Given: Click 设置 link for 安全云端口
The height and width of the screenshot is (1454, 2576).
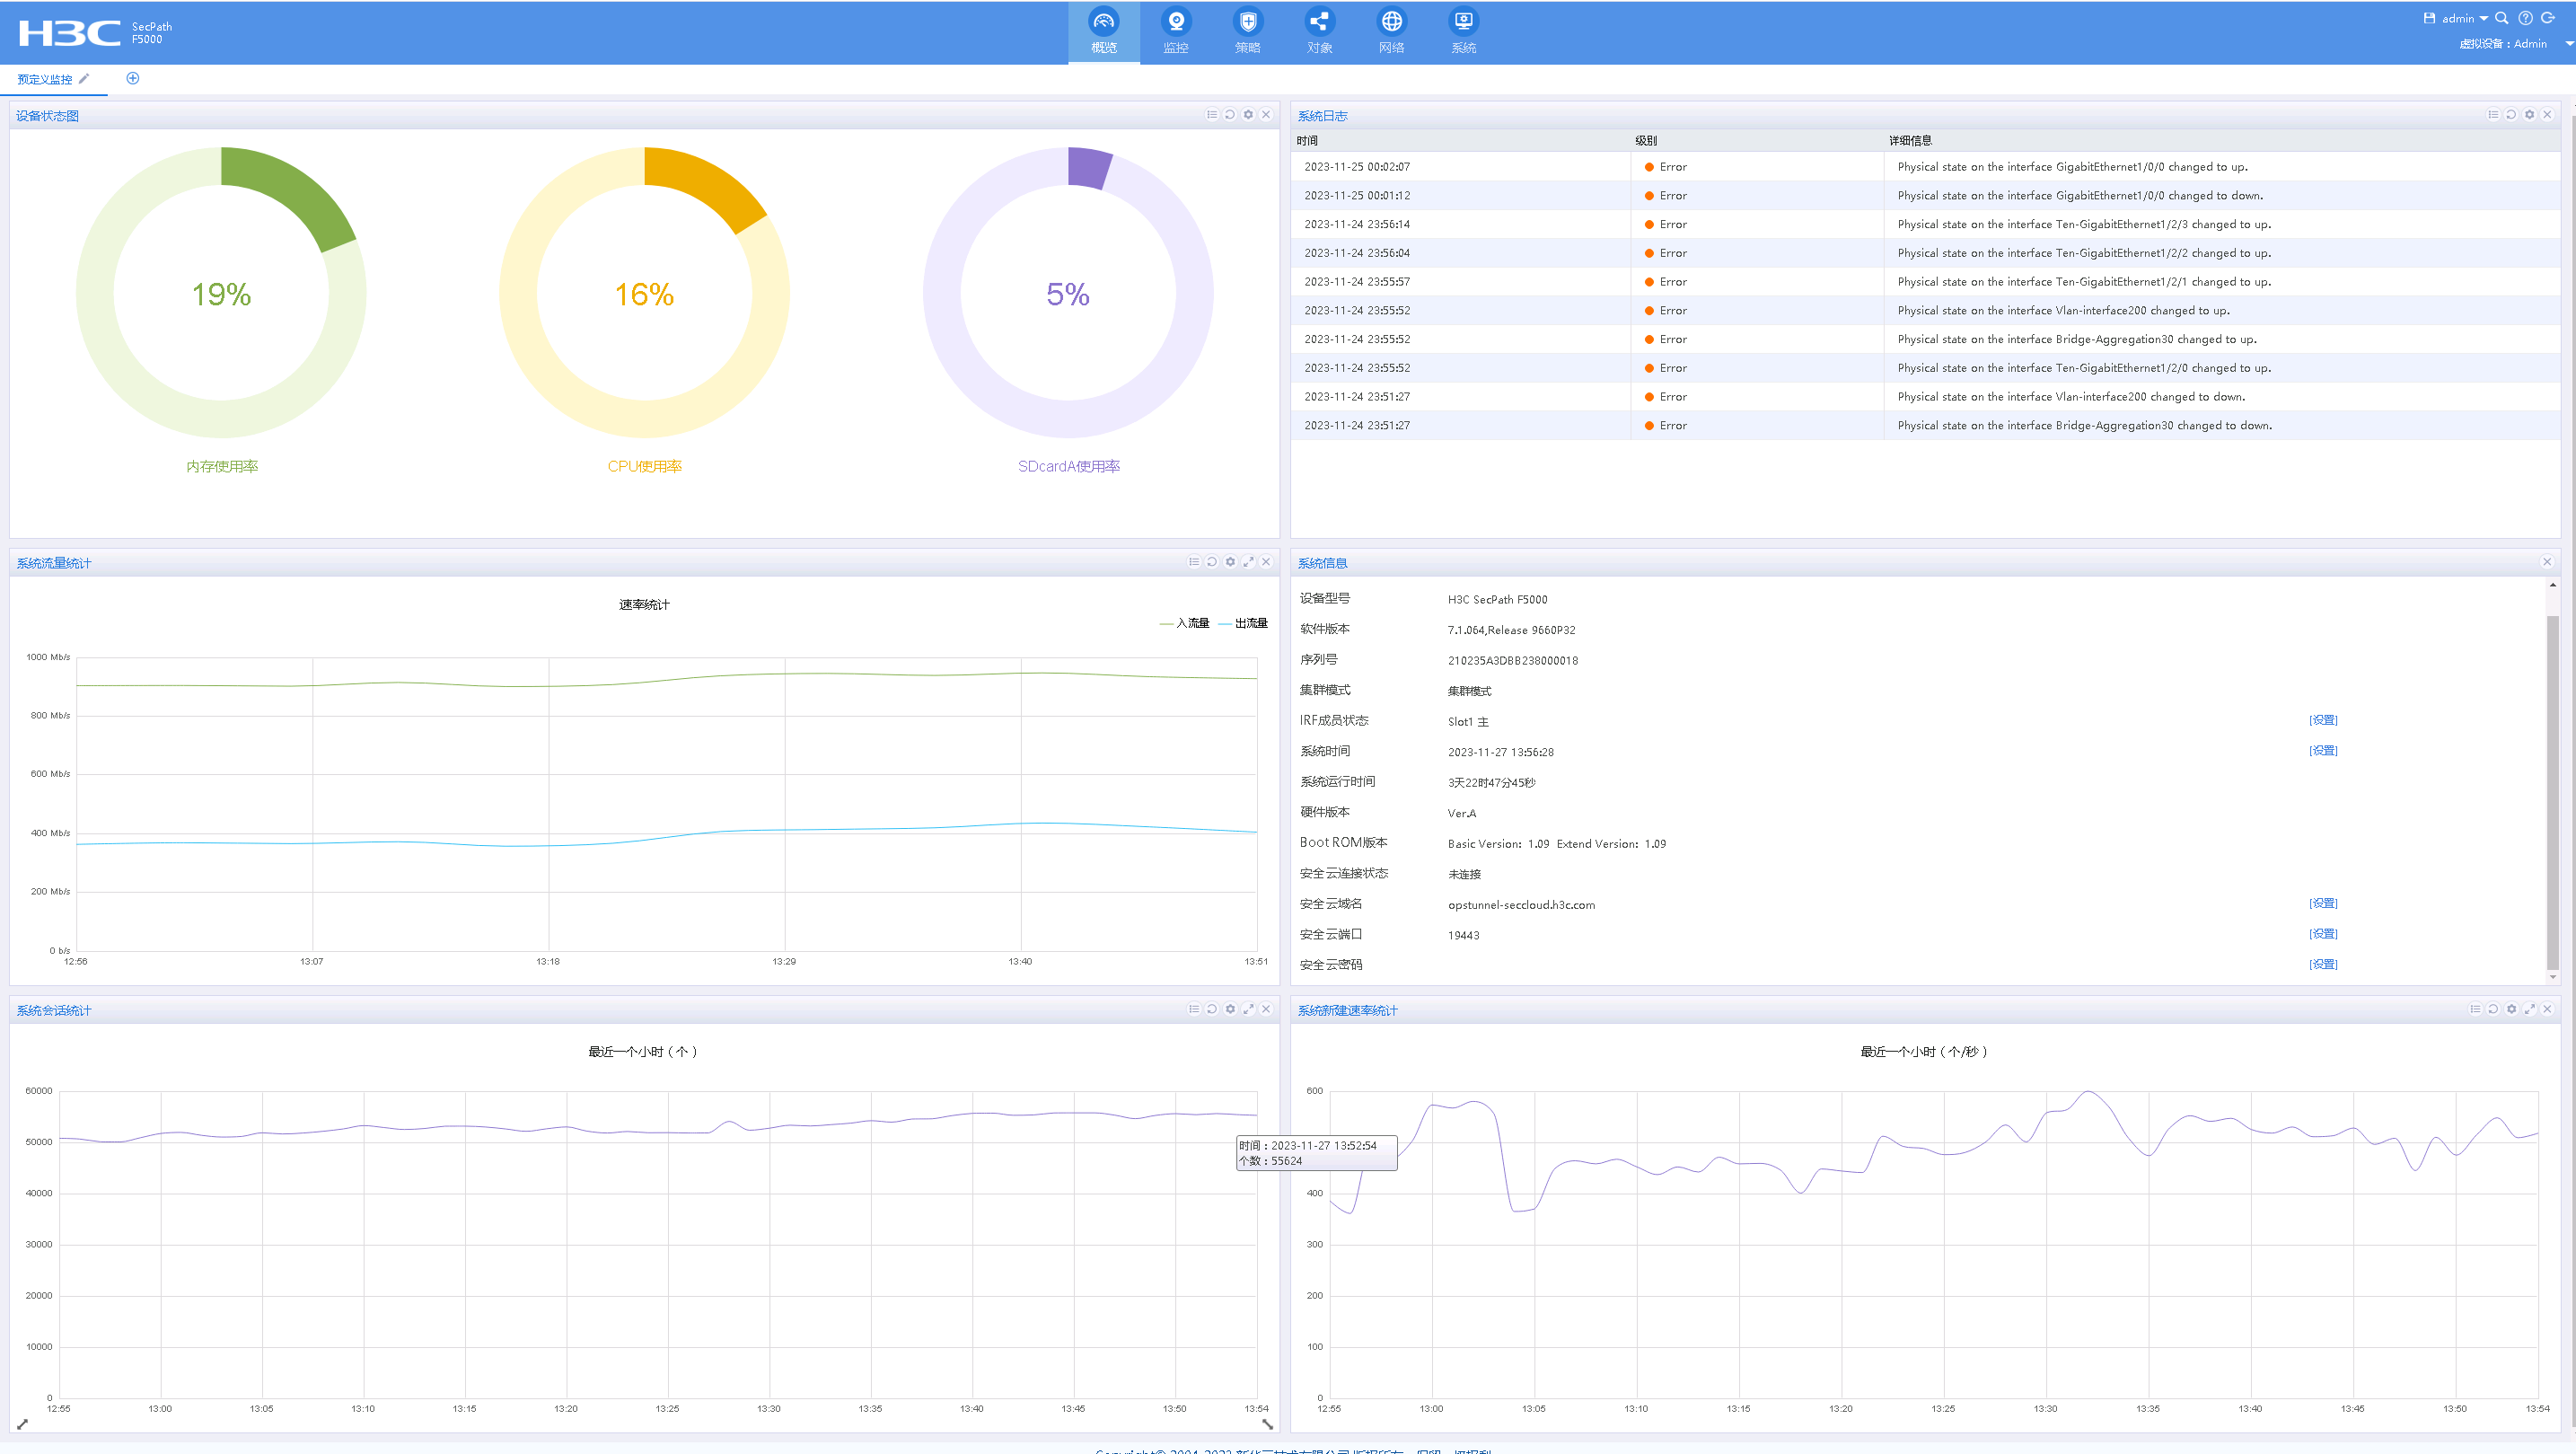Looking at the screenshot, I should (2322, 934).
